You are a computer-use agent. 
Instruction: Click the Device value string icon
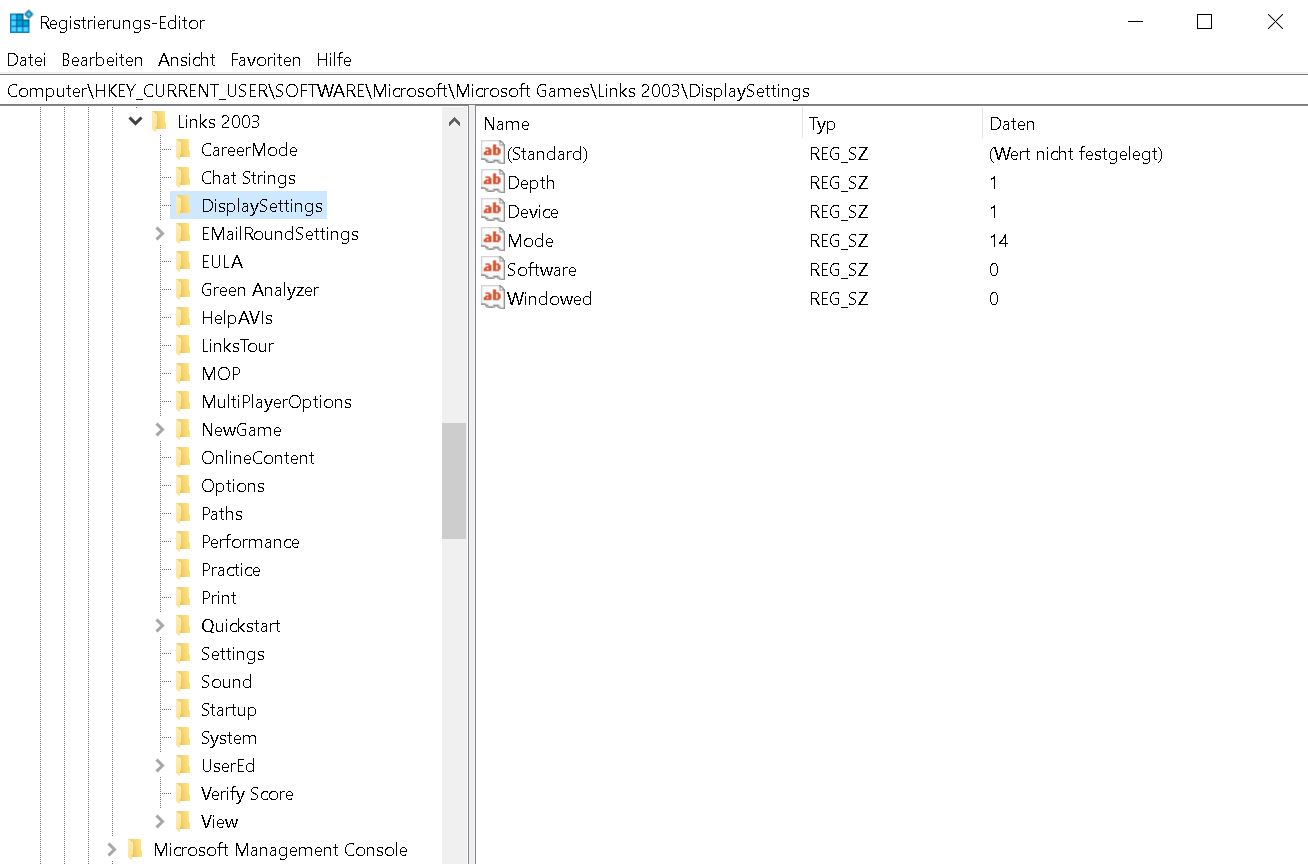tap(493, 211)
